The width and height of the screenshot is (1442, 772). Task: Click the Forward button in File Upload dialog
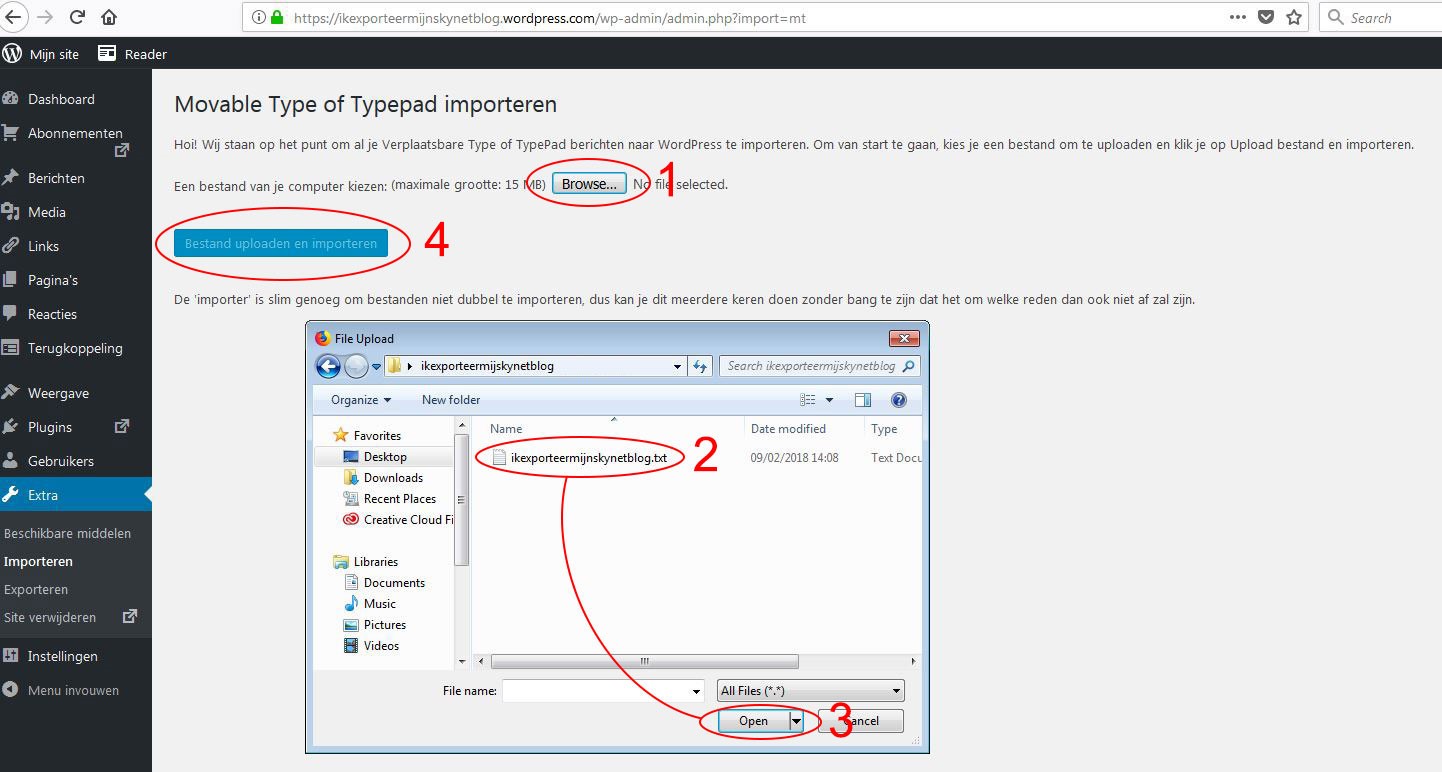coord(356,367)
